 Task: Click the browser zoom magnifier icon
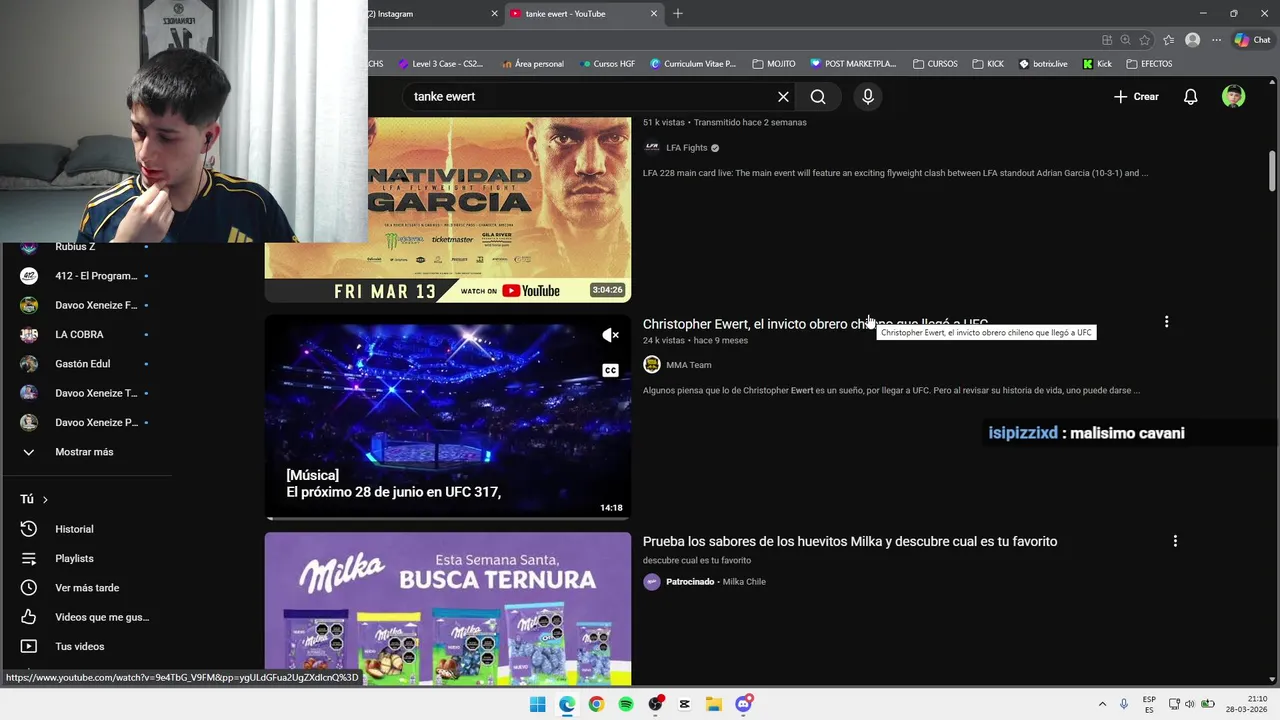pyautogui.click(x=1125, y=40)
